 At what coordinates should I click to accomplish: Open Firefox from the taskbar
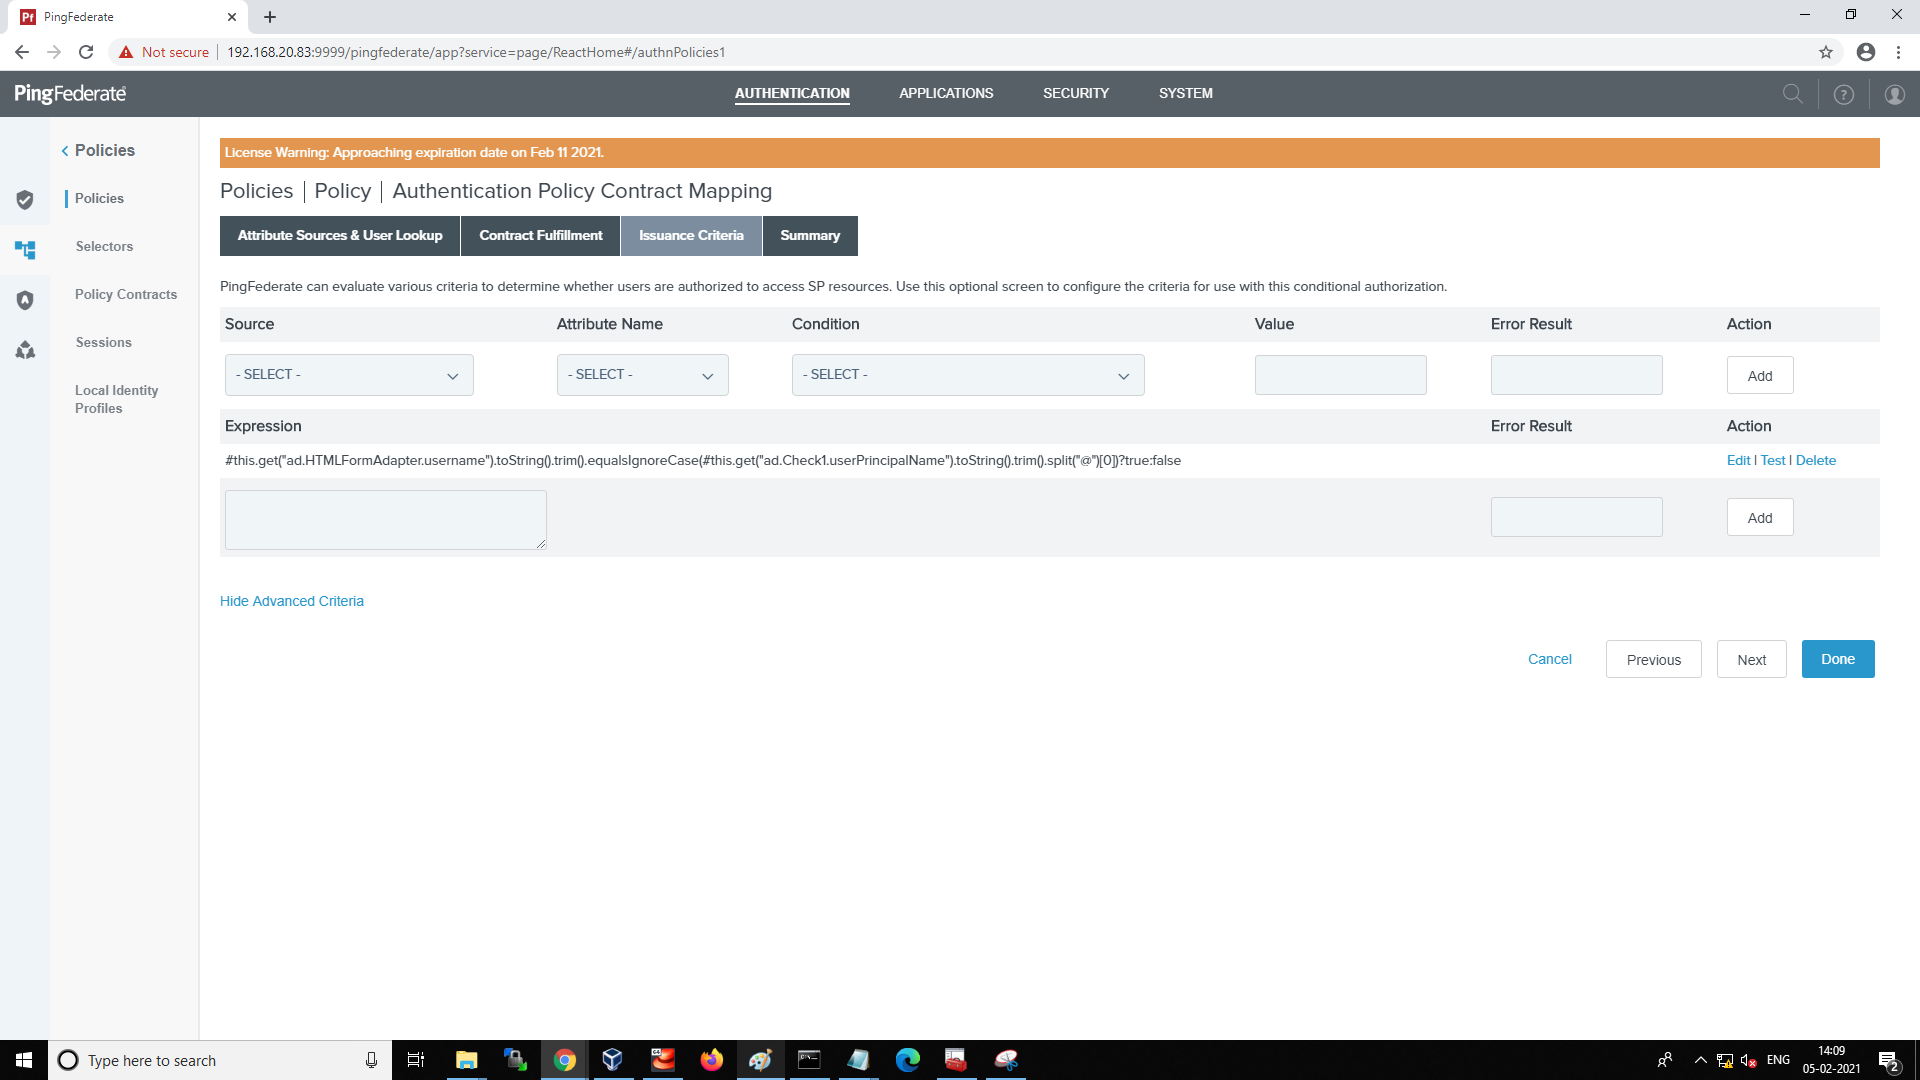711,1060
